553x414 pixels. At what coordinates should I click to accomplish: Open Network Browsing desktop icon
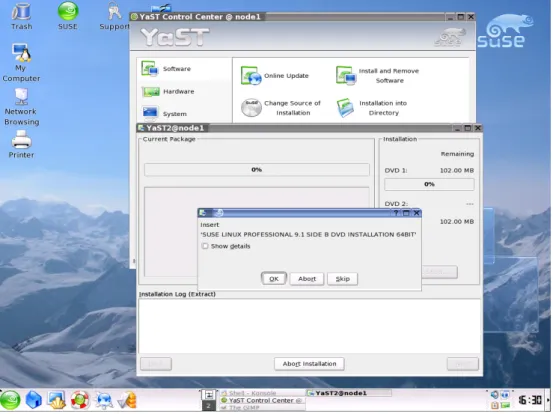click(x=21, y=106)
